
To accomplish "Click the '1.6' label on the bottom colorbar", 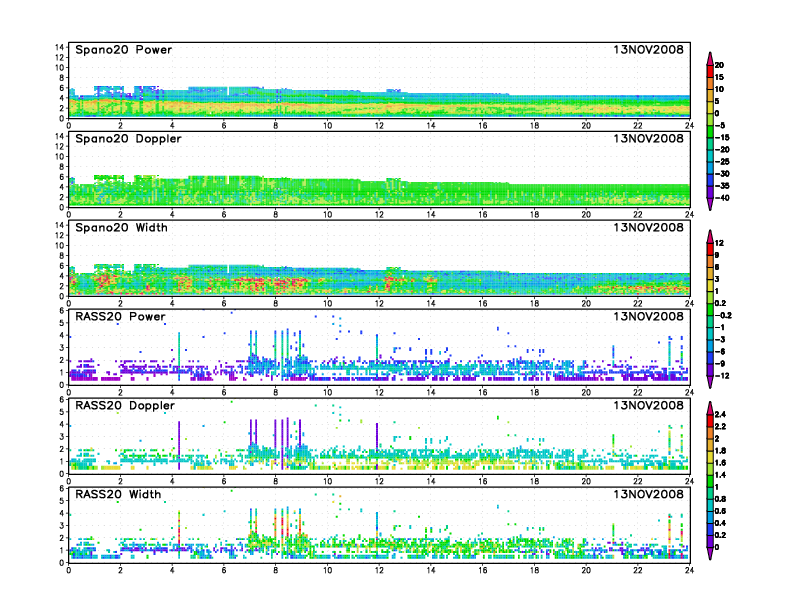I will tap(720, 463).
